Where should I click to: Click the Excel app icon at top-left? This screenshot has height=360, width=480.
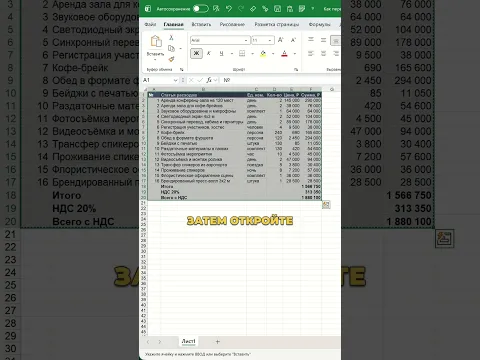coord(148,9)
